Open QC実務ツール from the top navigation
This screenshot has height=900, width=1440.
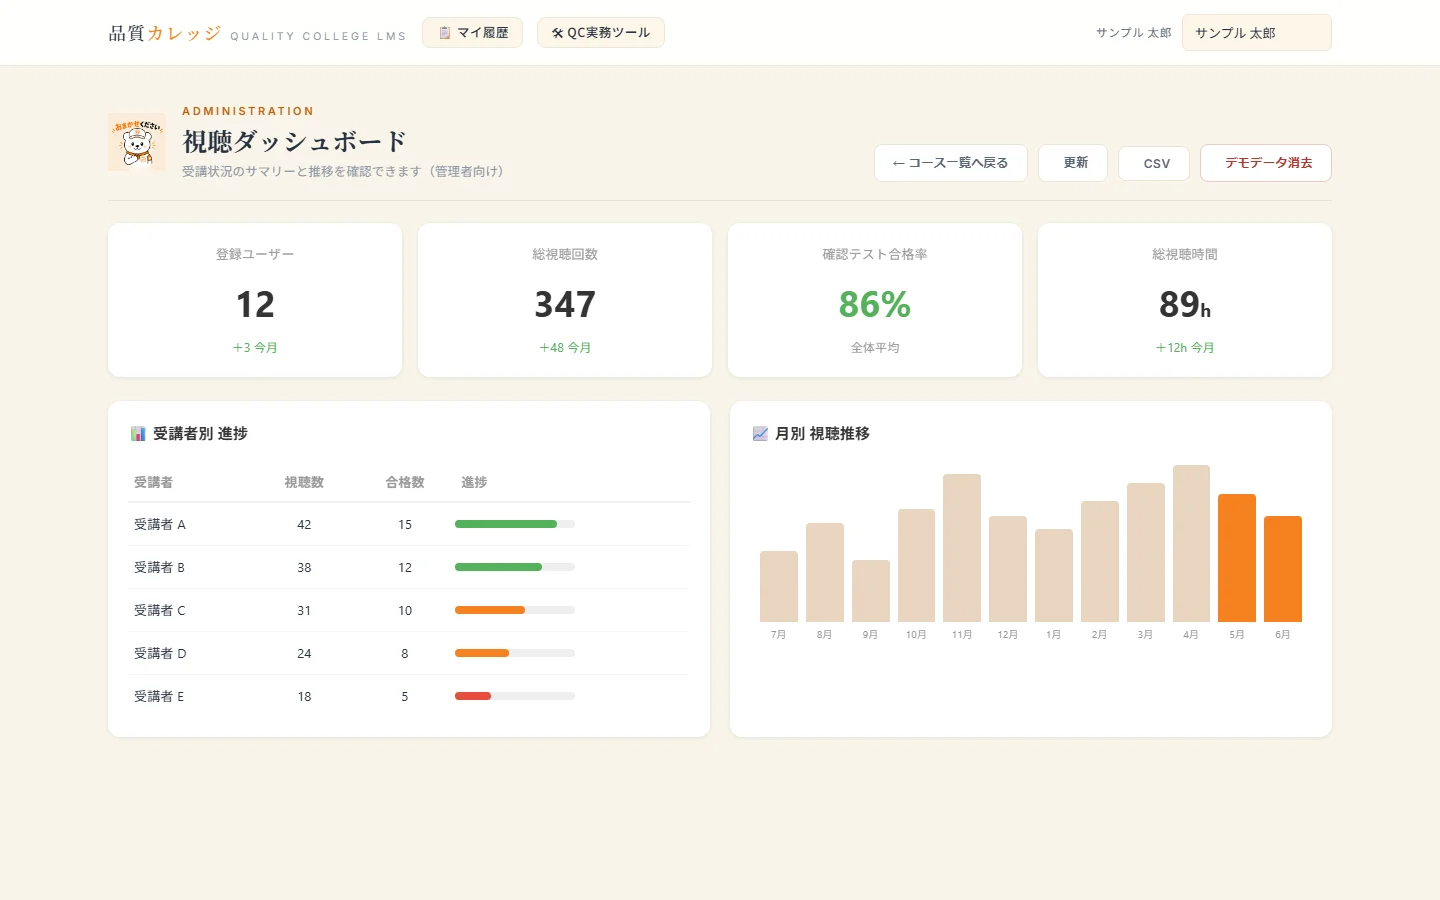coord(601,33)
